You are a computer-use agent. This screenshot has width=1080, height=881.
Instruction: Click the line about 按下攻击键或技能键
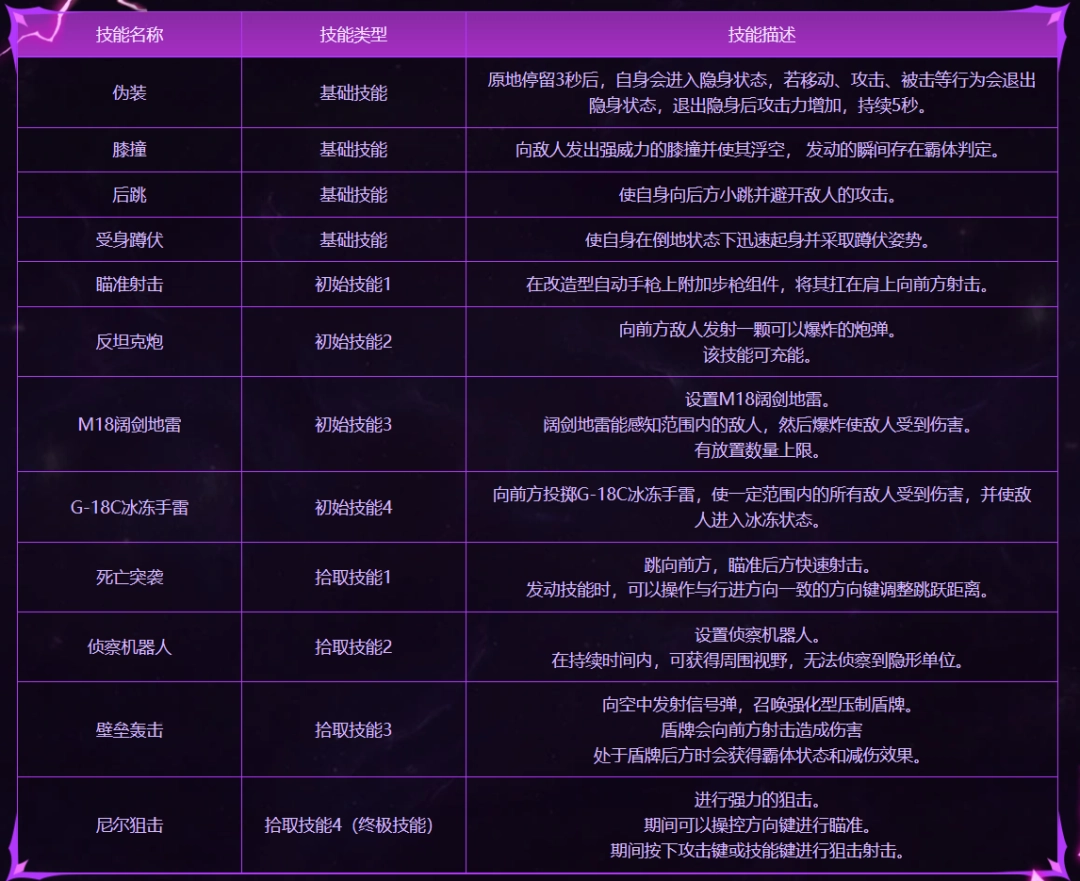pyautogui.click(x=758, y=851)
